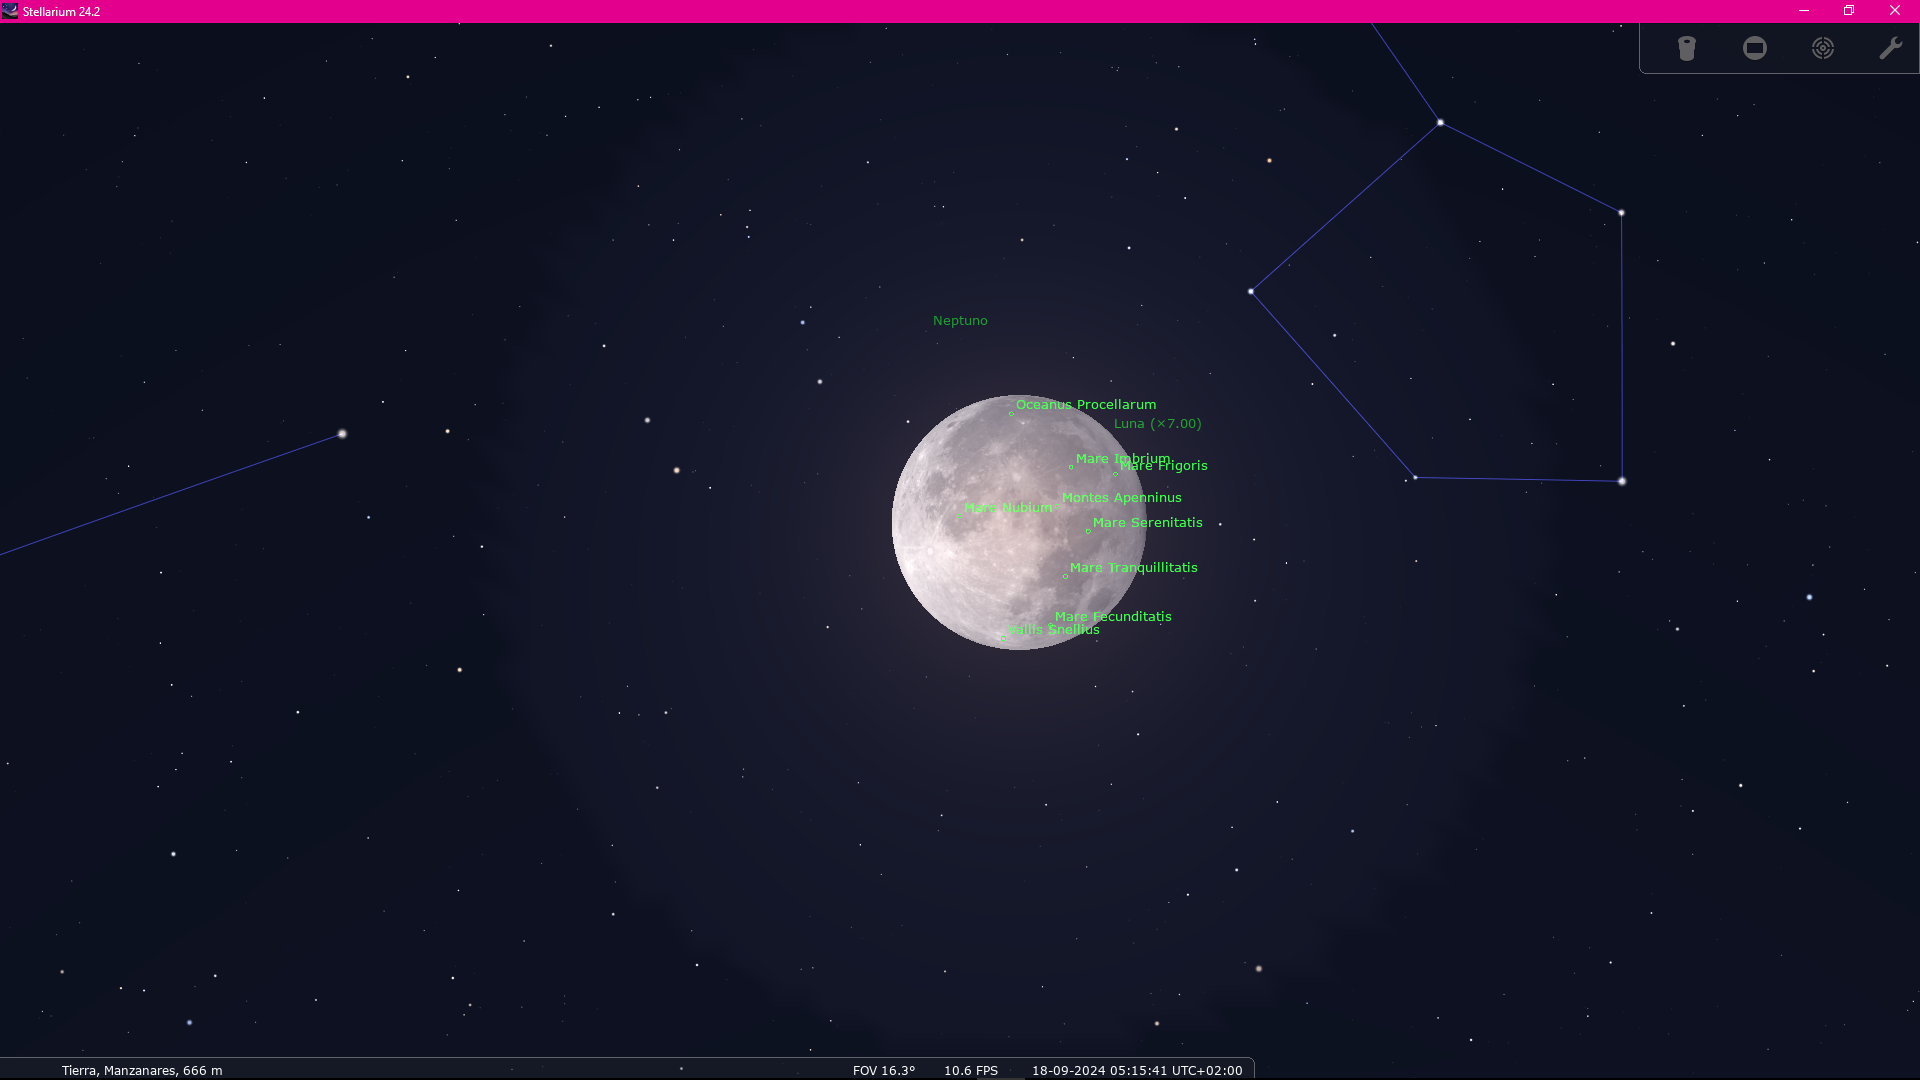
Task: Toggle the Telrad sight icon
Action: [x=1823, y=48]
